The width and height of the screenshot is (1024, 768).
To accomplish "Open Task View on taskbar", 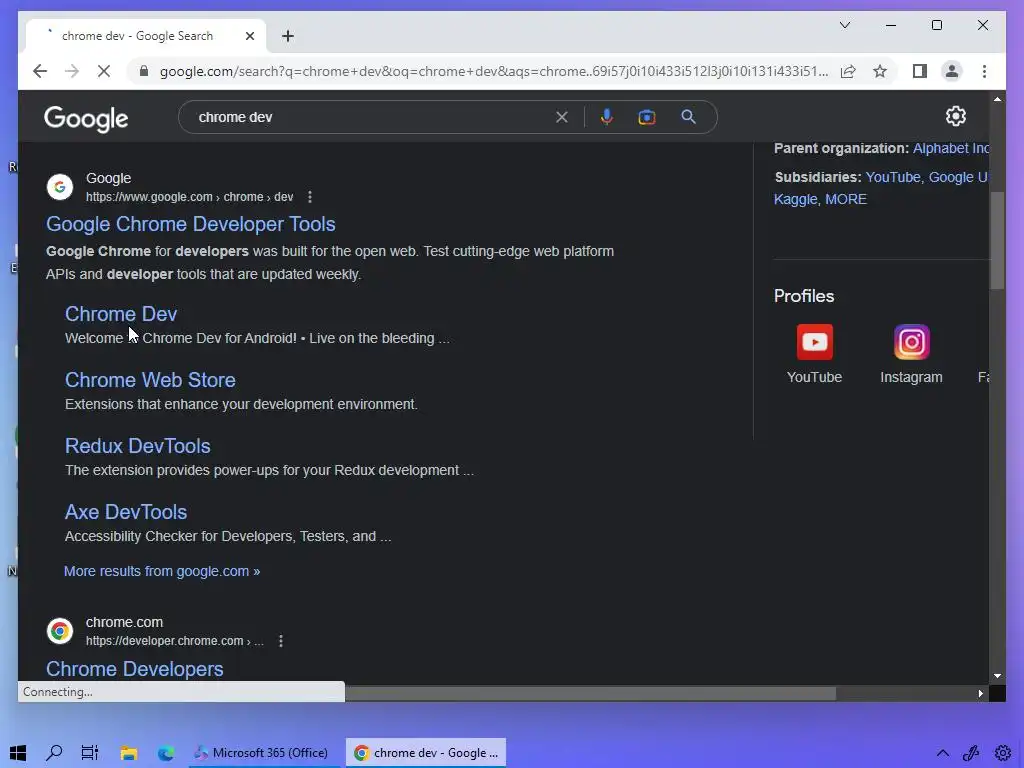I will tap(89, 753).
